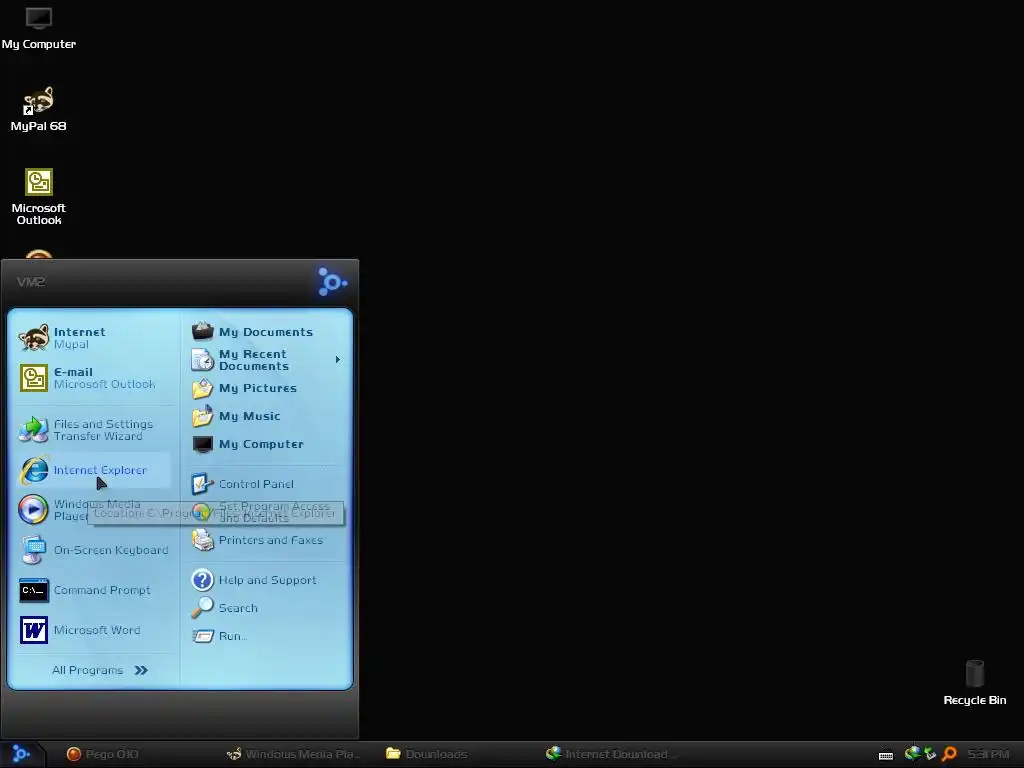Click the "My Pictures" label
The height and width of the screenshot is (768, 1024).
pos(258,388)
